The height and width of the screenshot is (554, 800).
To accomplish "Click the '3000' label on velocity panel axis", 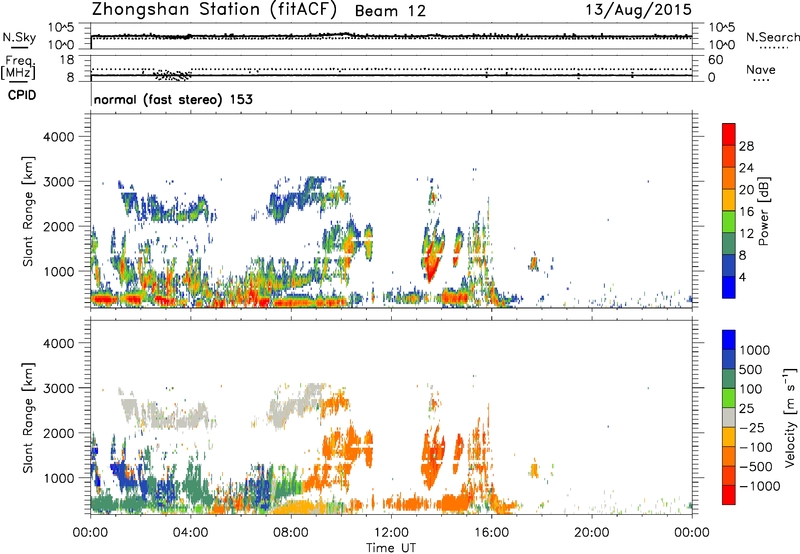I will point(59,388).
